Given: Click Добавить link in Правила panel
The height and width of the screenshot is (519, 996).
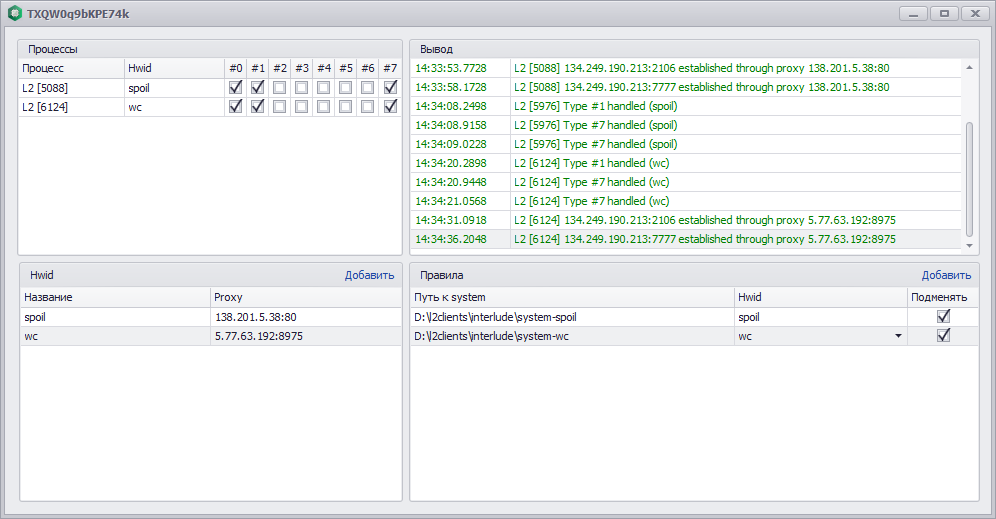Looking at the screenshot, I should (x=946, y=275).
